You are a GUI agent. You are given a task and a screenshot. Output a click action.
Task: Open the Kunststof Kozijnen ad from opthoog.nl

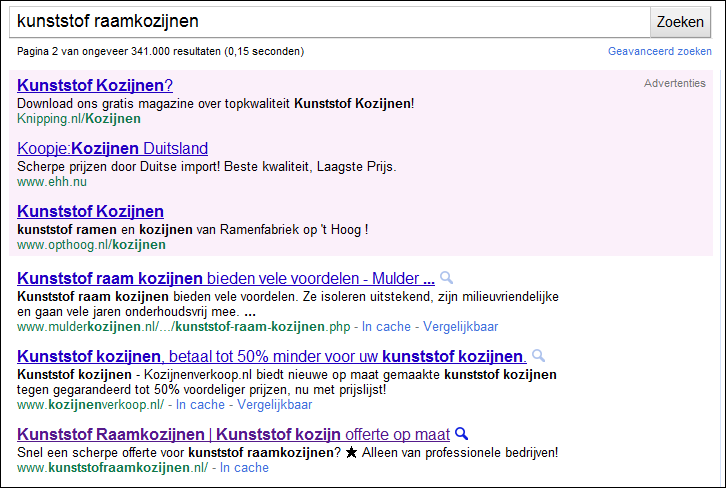click(90, 211)
